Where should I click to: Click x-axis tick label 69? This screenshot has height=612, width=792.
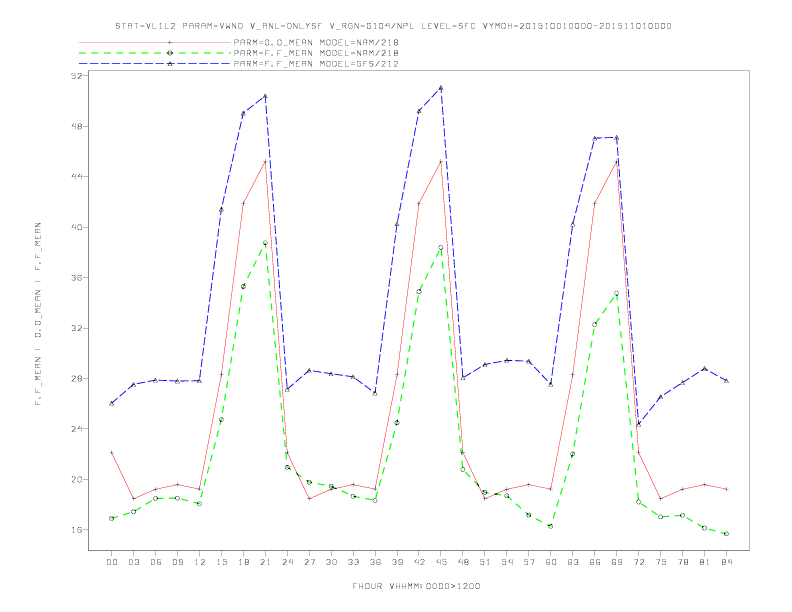[x=617, y=562]
